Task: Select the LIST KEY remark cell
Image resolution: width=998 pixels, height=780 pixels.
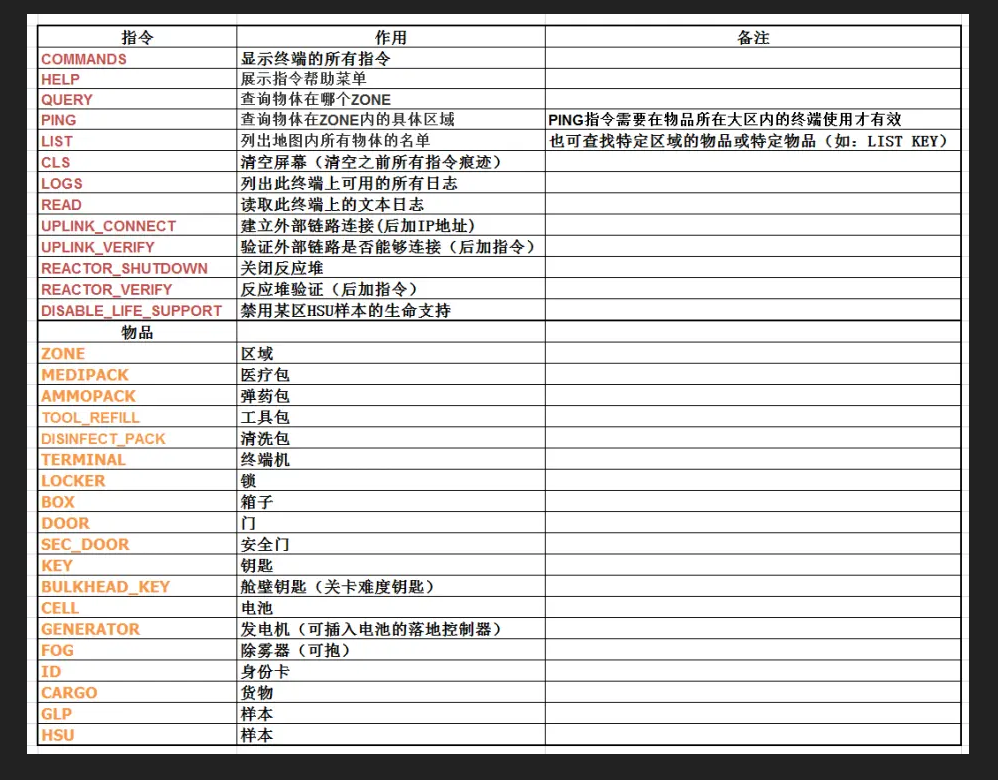Action: (753, 141)
